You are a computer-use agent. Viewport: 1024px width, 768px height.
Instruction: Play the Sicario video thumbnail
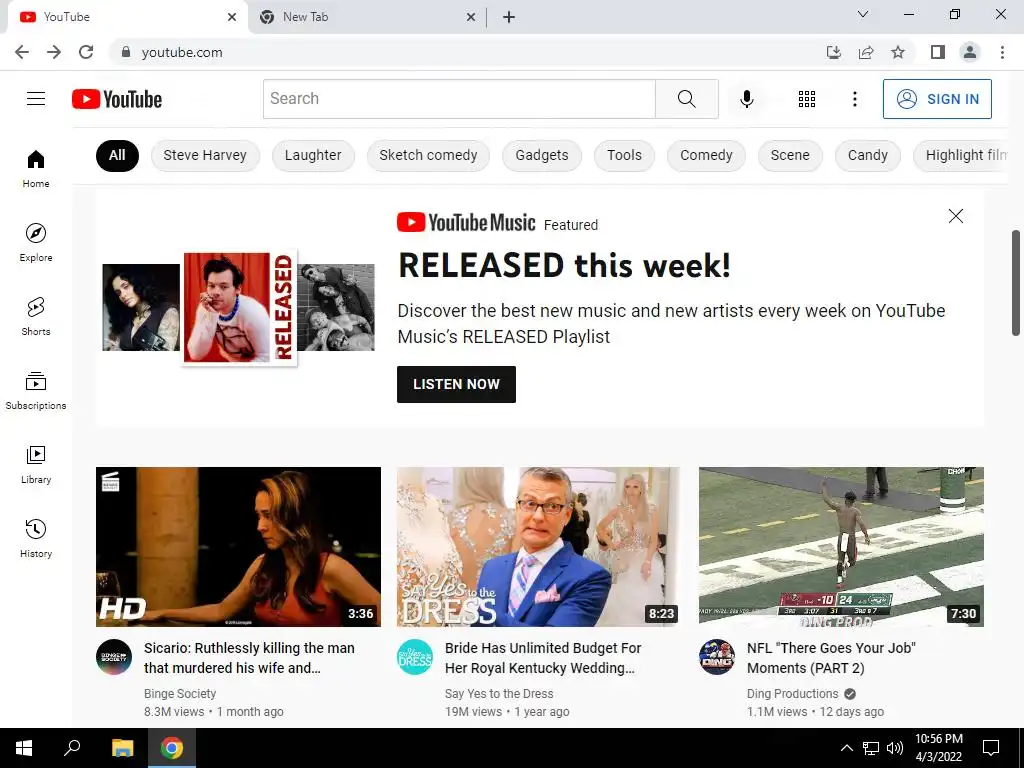238,547
